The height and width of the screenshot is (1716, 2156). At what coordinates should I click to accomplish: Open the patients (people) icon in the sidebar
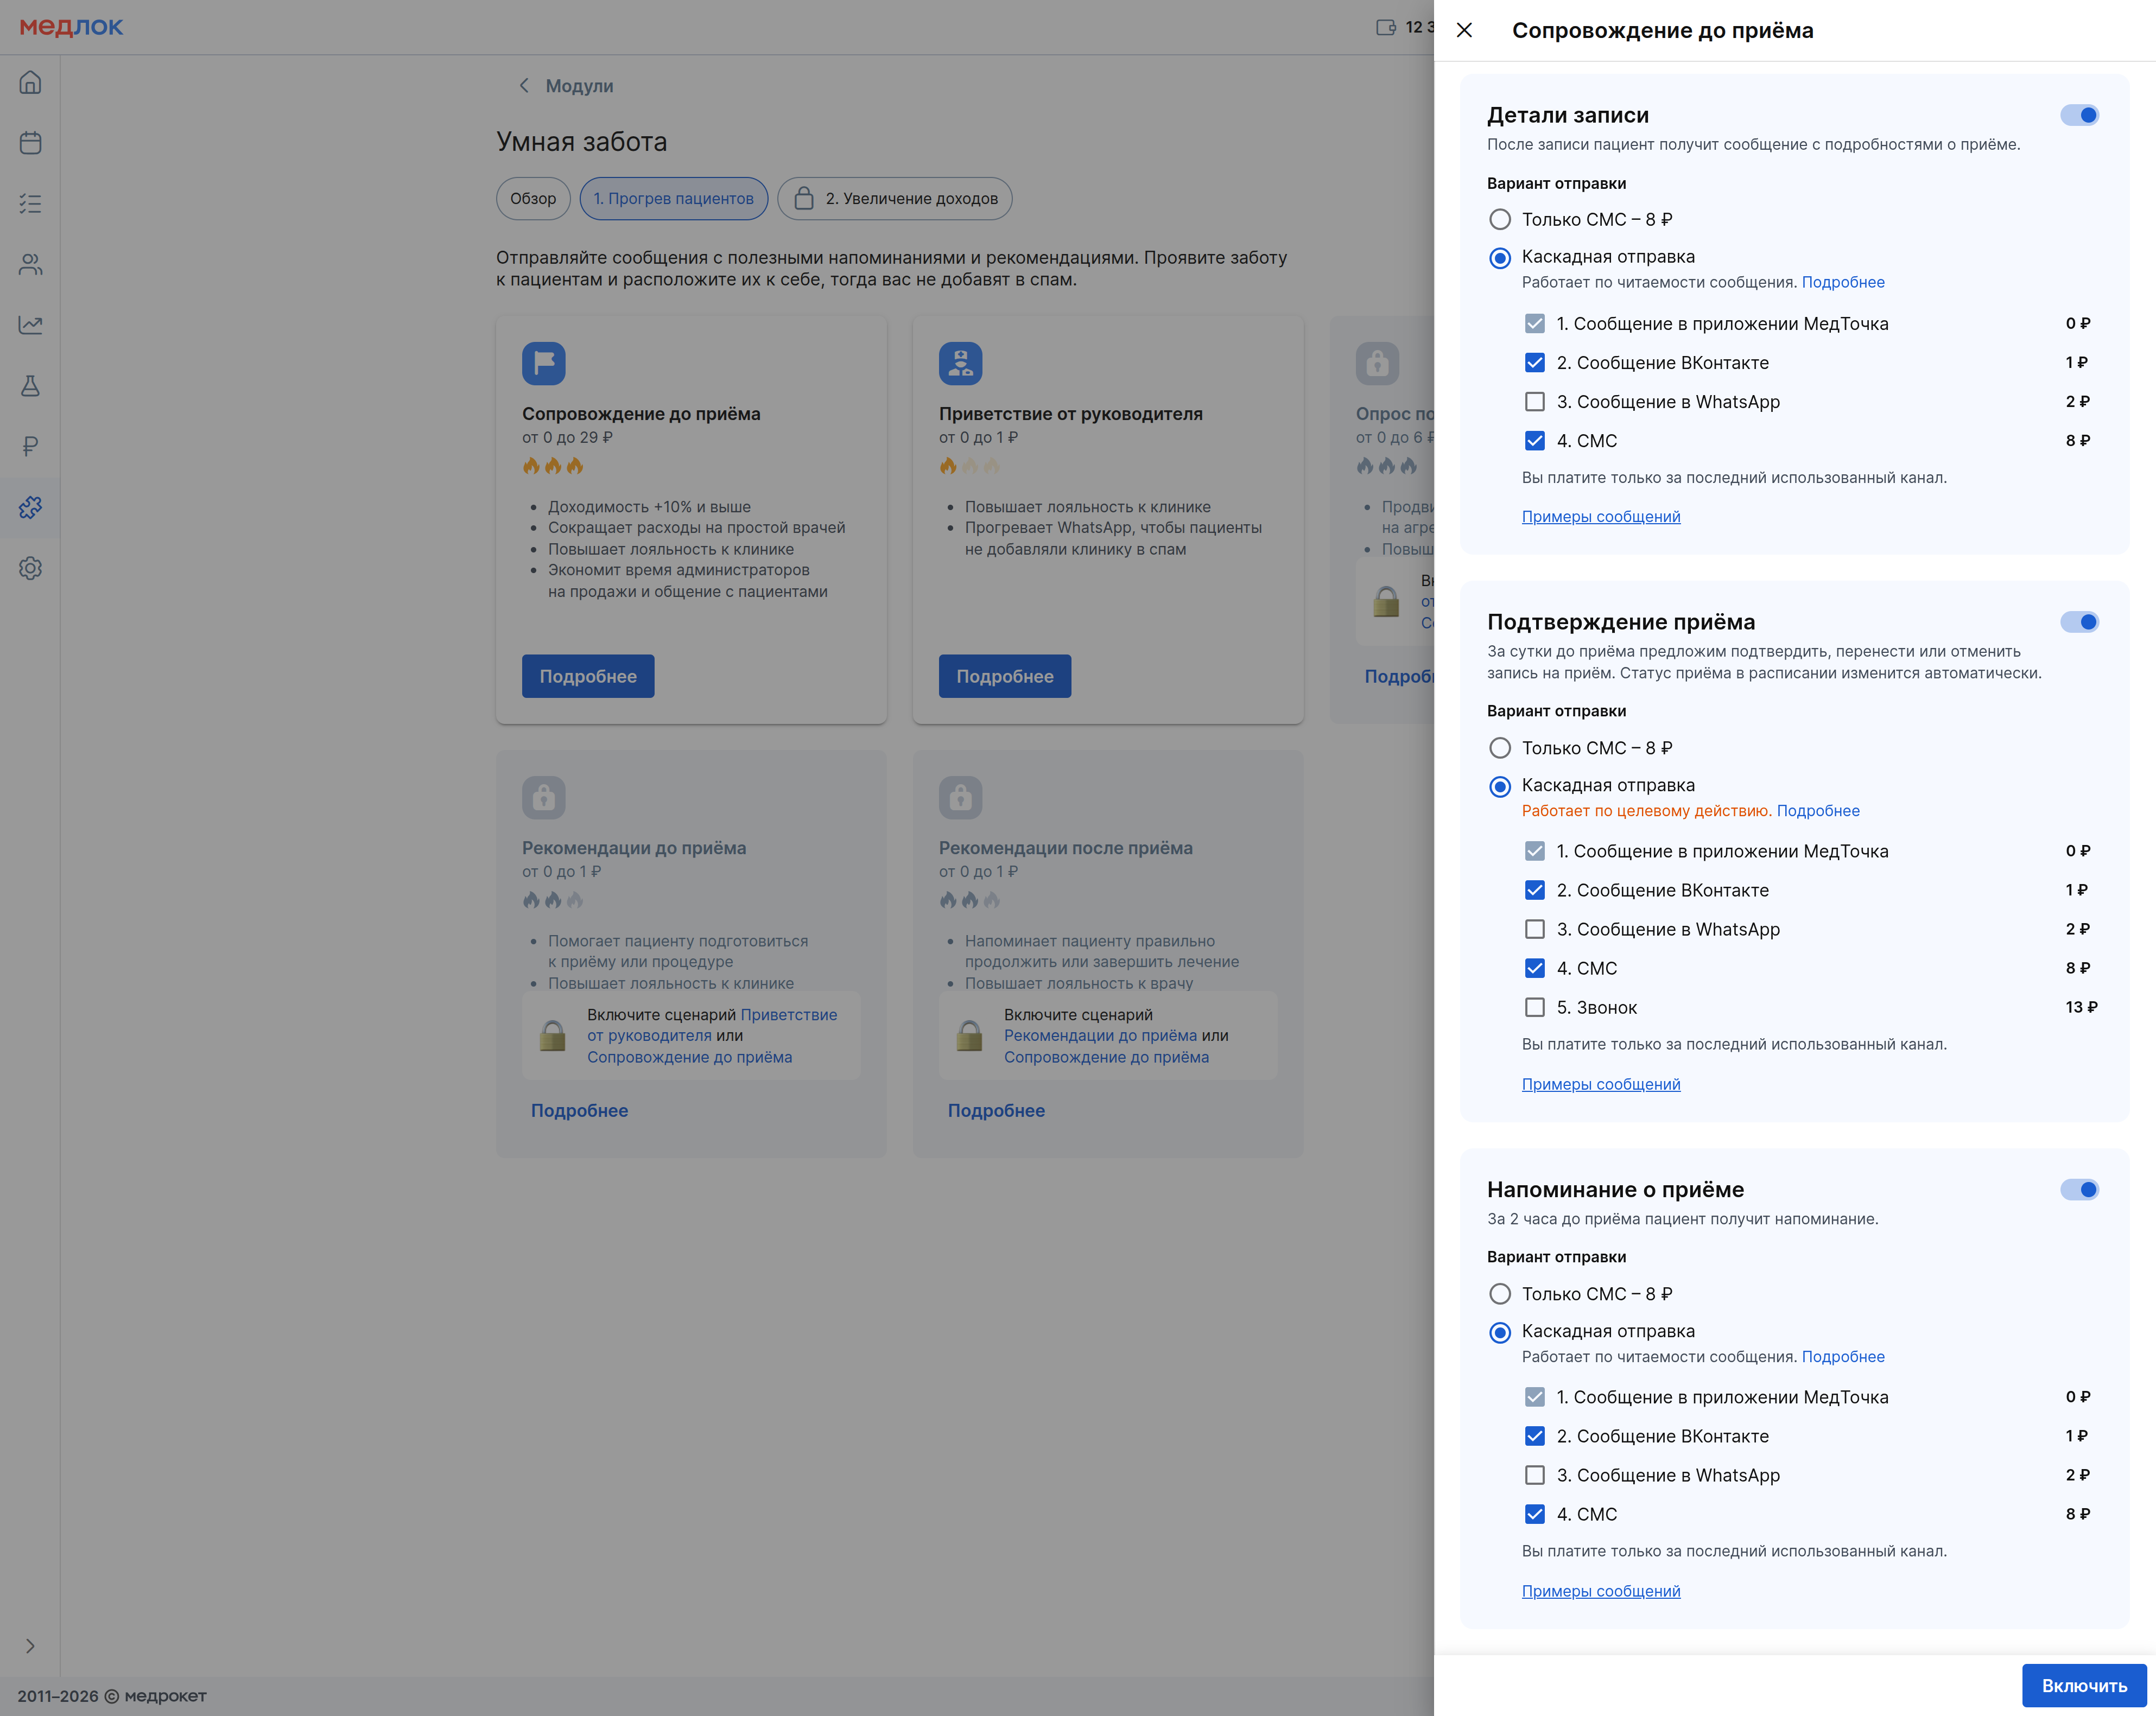pos(30,264)
